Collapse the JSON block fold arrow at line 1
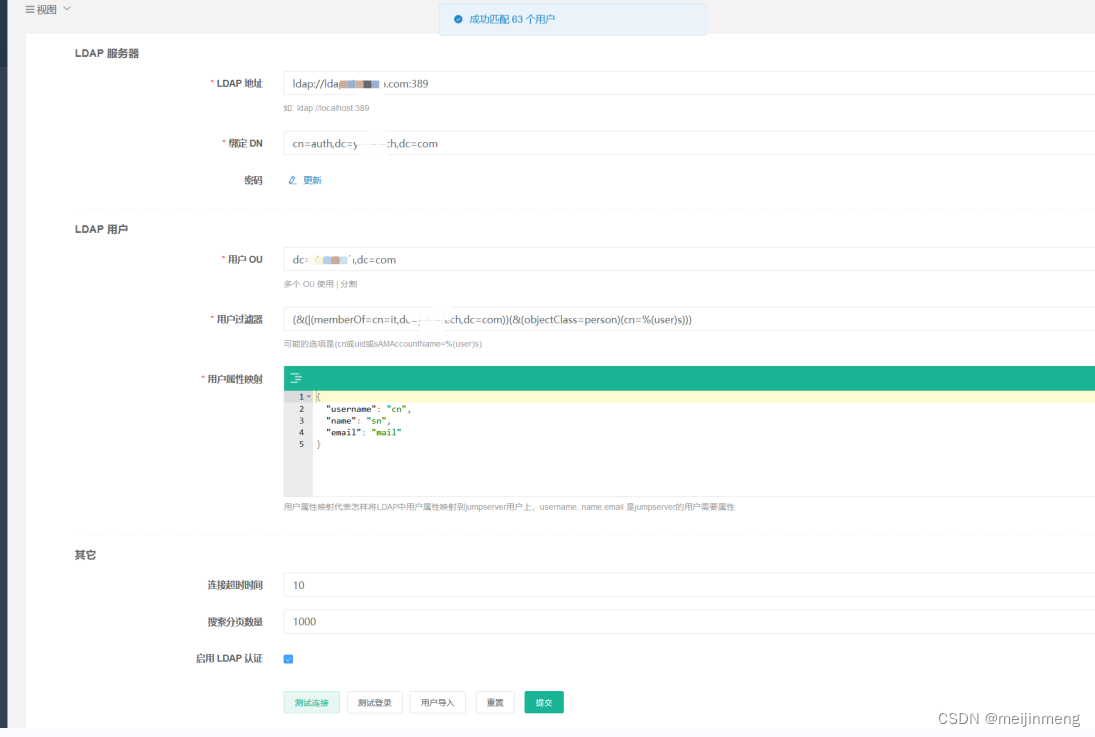 309,397
